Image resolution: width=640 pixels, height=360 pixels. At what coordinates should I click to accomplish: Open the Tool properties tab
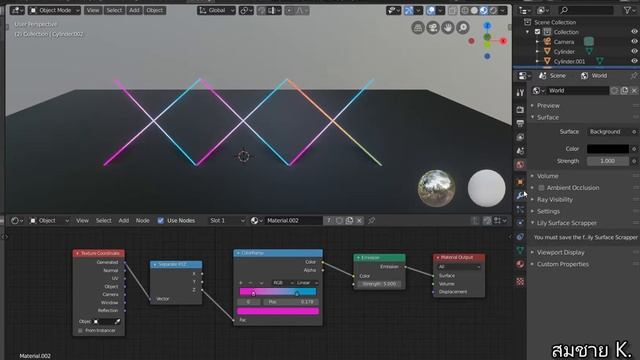pyautogui.click(x=520, y=93)
